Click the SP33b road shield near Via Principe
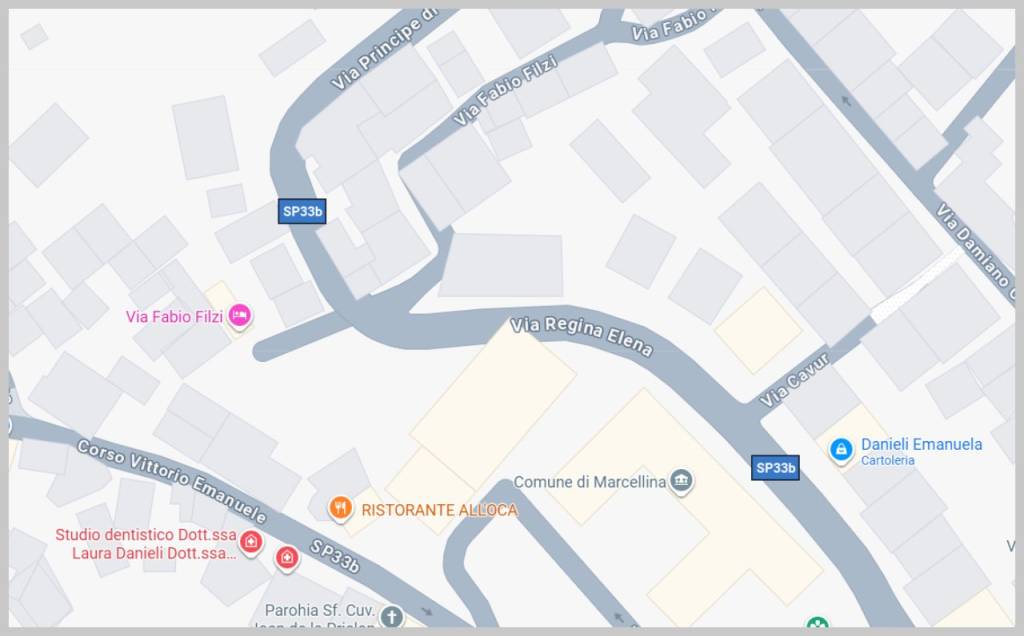Image resolution: width=1024 pixels, height=636 pixels. coord(302,211)
